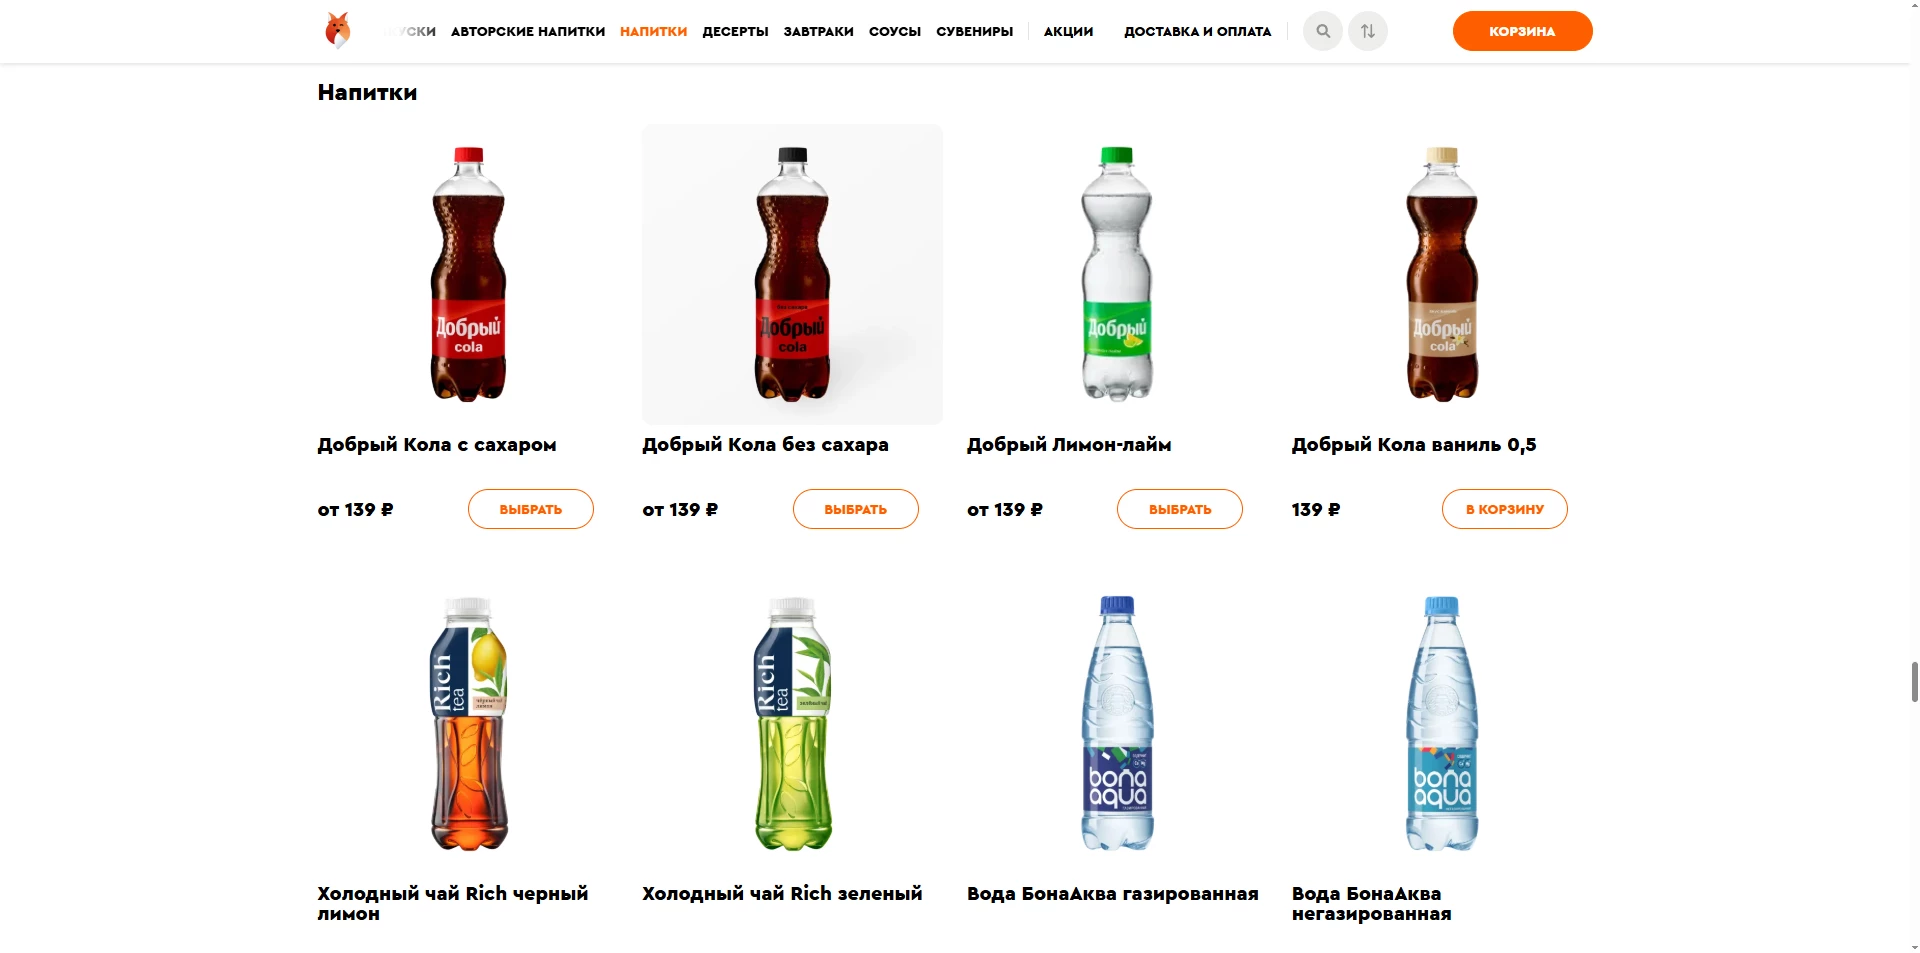The width and height of the screenshot is (1920, 953).
Task: Open Доставка и оплата page
Action: point(1197,32)
